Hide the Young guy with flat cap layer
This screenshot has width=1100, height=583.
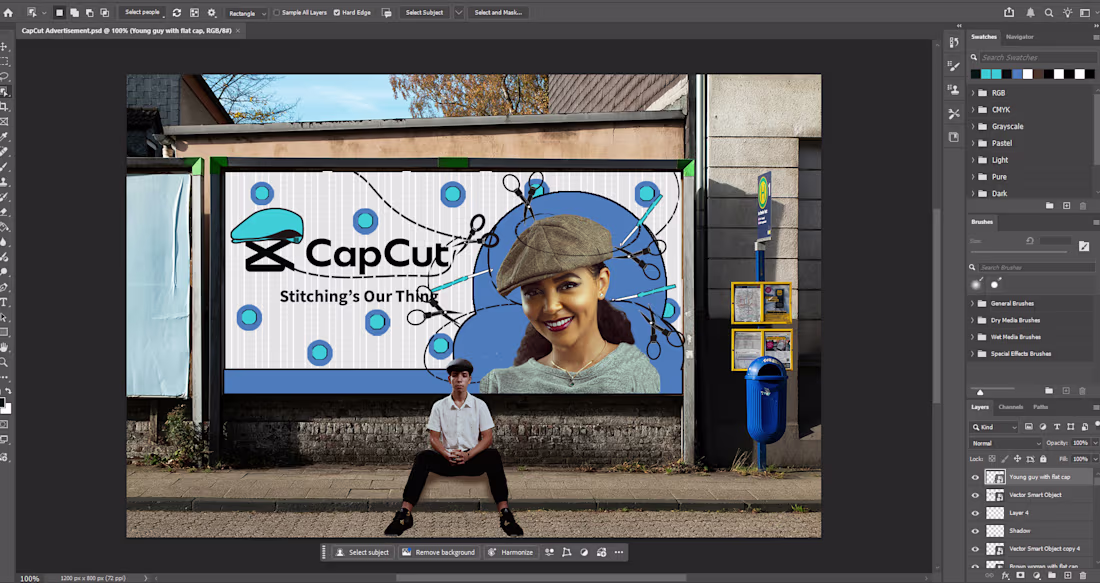click(x=975, y=477)
